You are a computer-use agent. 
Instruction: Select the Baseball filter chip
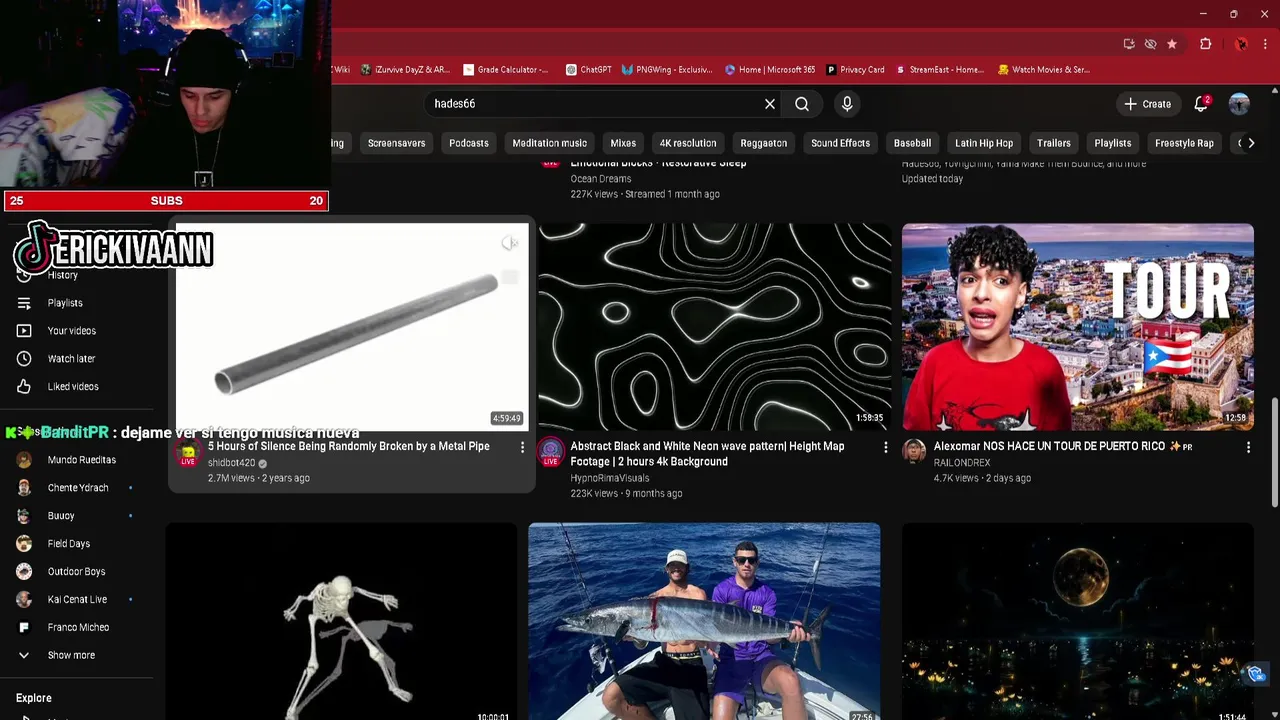(912, 143)
